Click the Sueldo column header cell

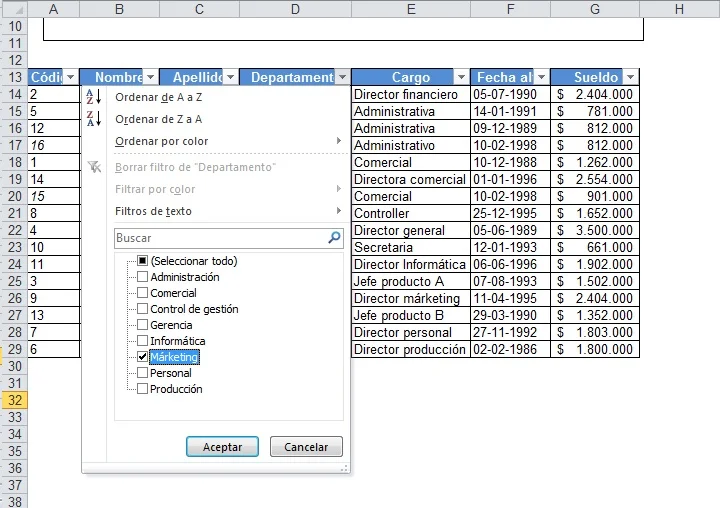(595, 77)
